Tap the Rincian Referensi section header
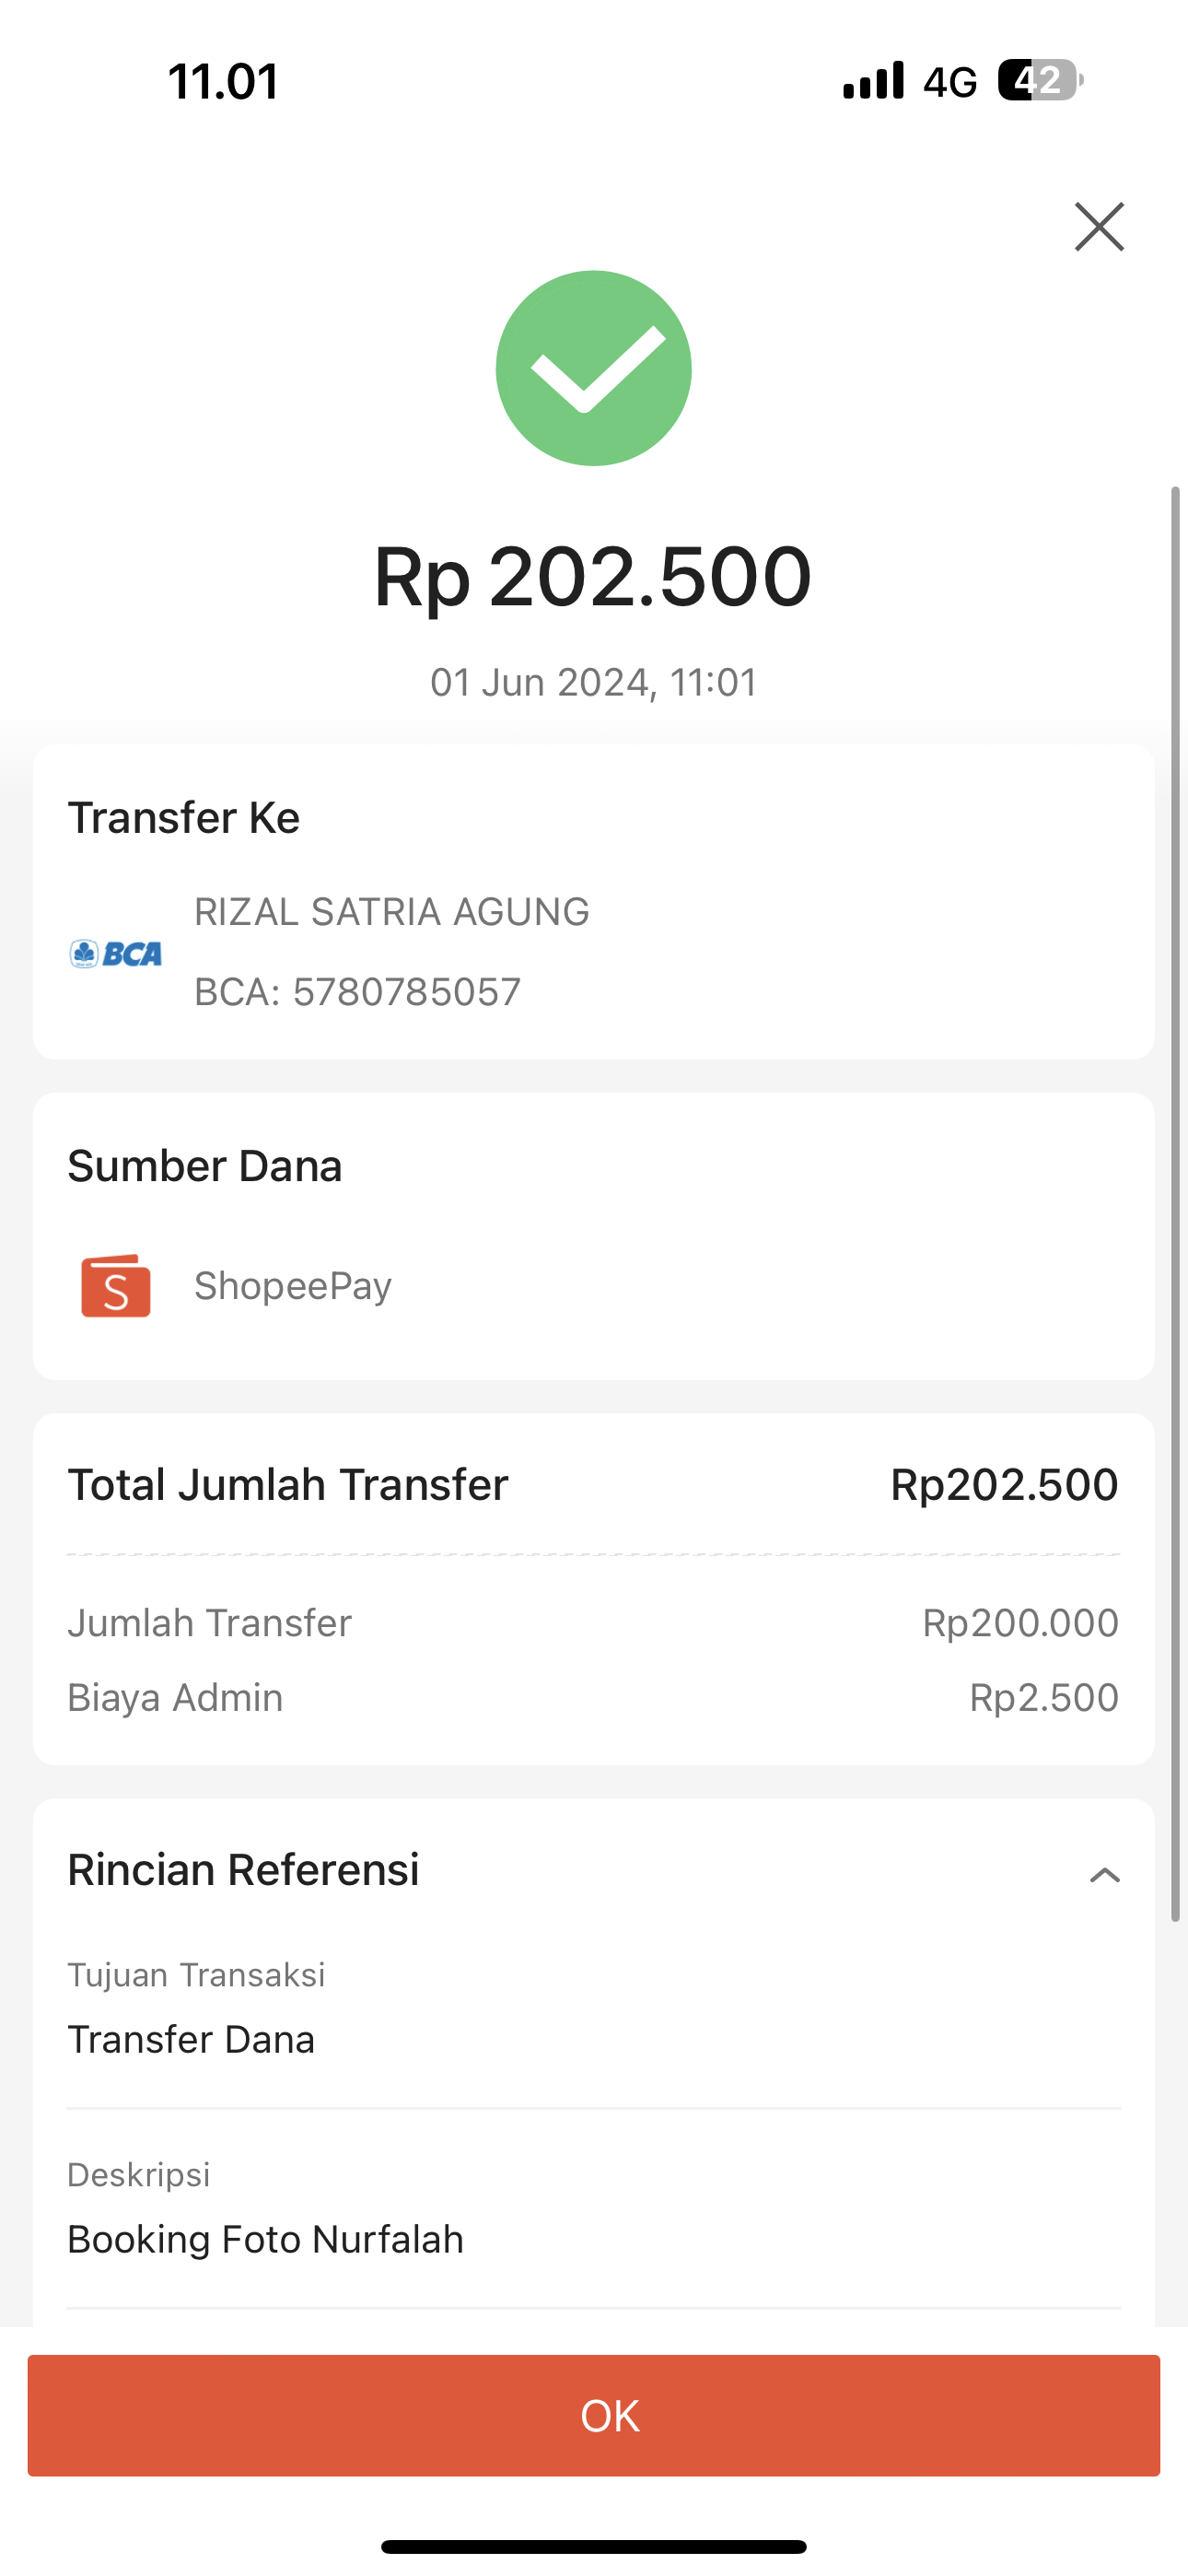The image size is (1188, 2576). click(244, 1870)
